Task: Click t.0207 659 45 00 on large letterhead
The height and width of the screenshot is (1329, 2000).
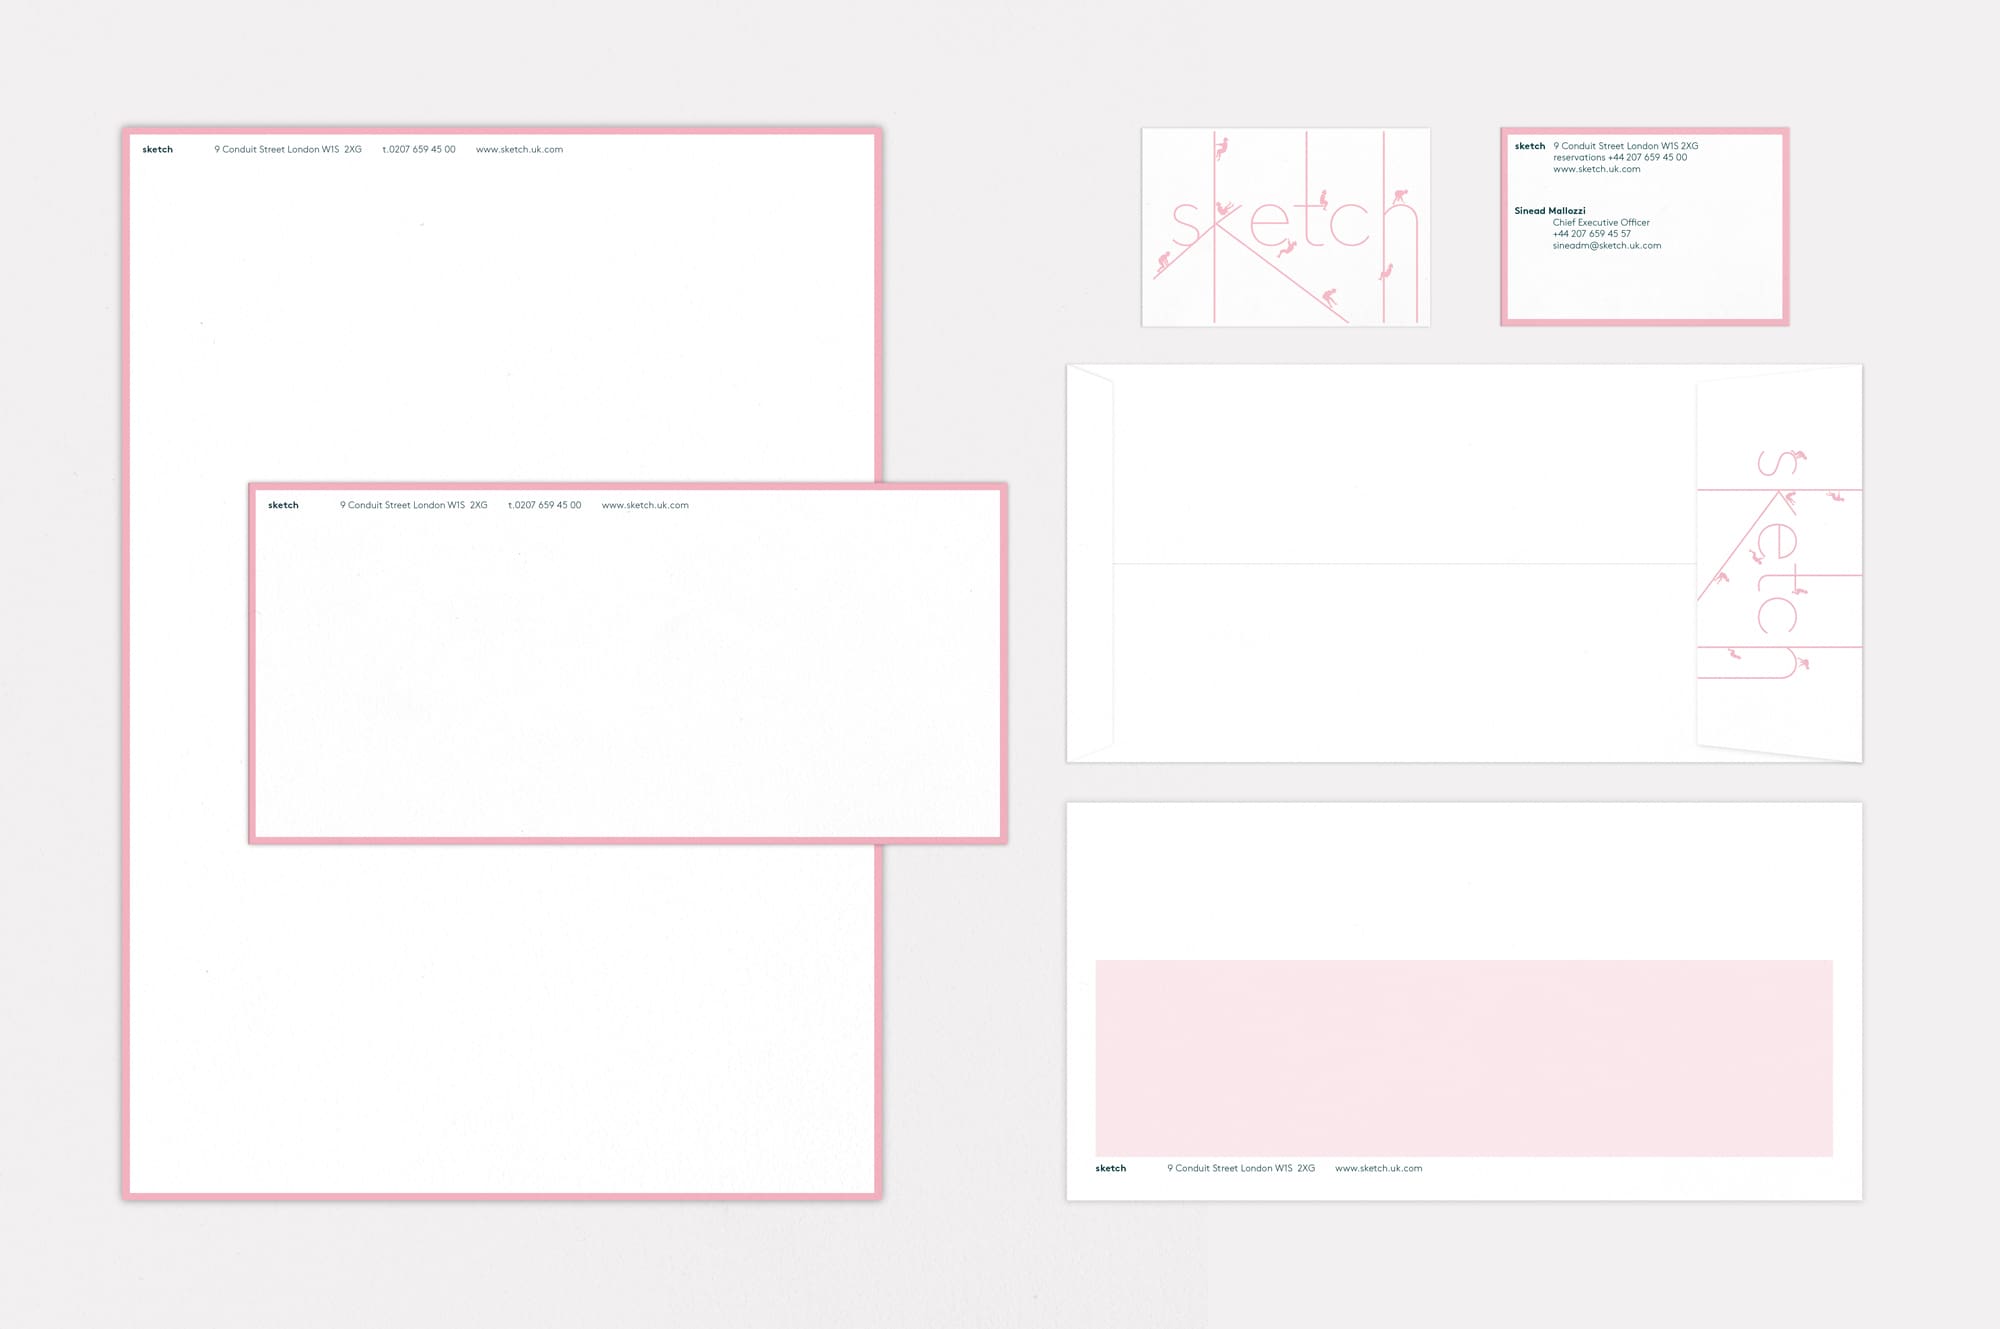Action: coord(418,150)
